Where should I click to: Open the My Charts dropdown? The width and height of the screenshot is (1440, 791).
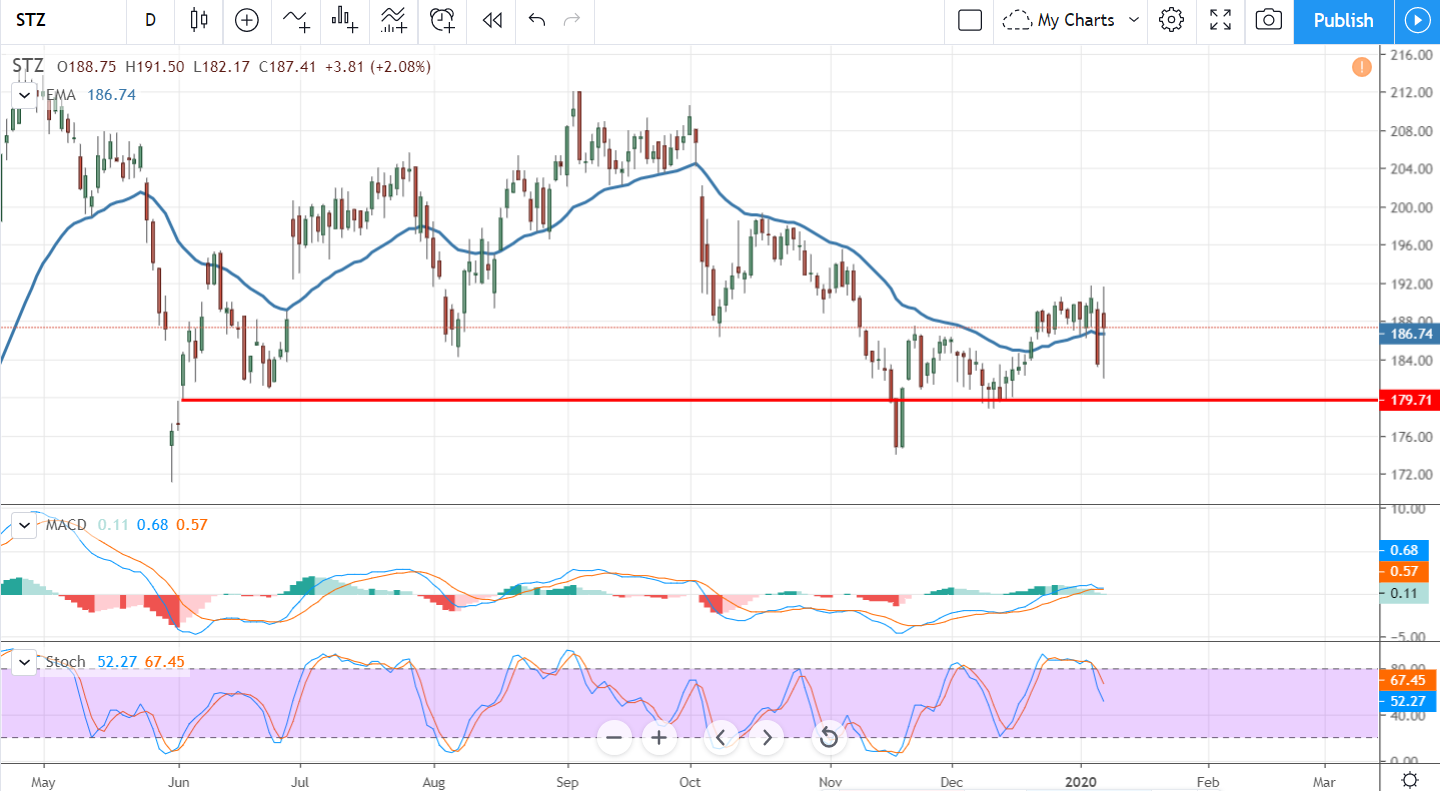click(1071, 20)
